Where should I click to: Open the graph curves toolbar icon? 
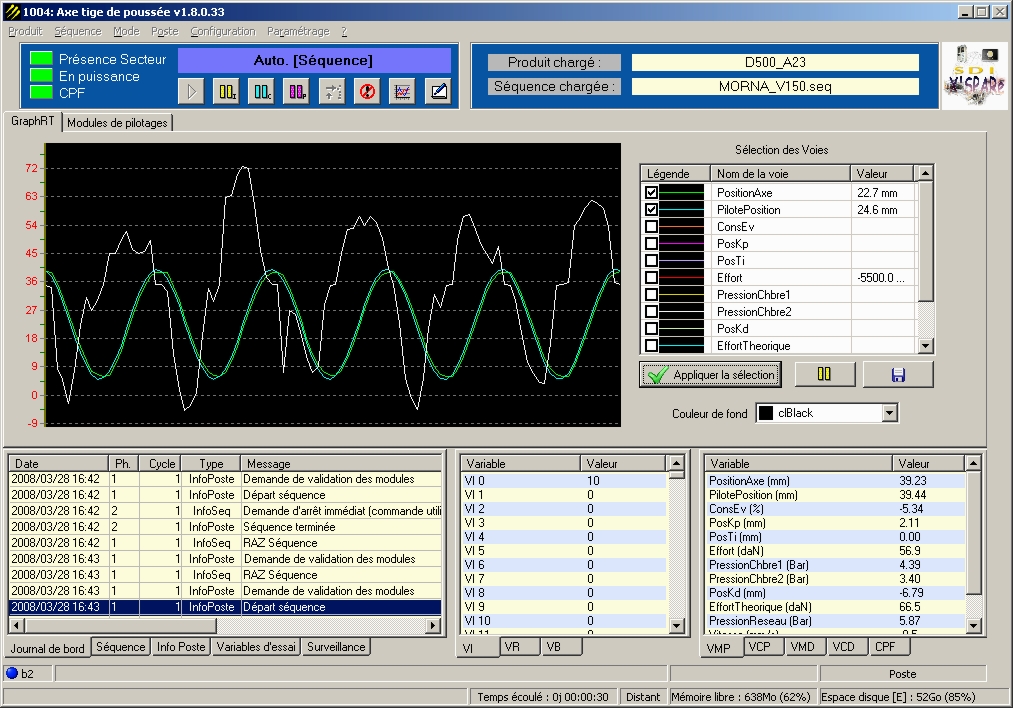[x=402, y=92]
